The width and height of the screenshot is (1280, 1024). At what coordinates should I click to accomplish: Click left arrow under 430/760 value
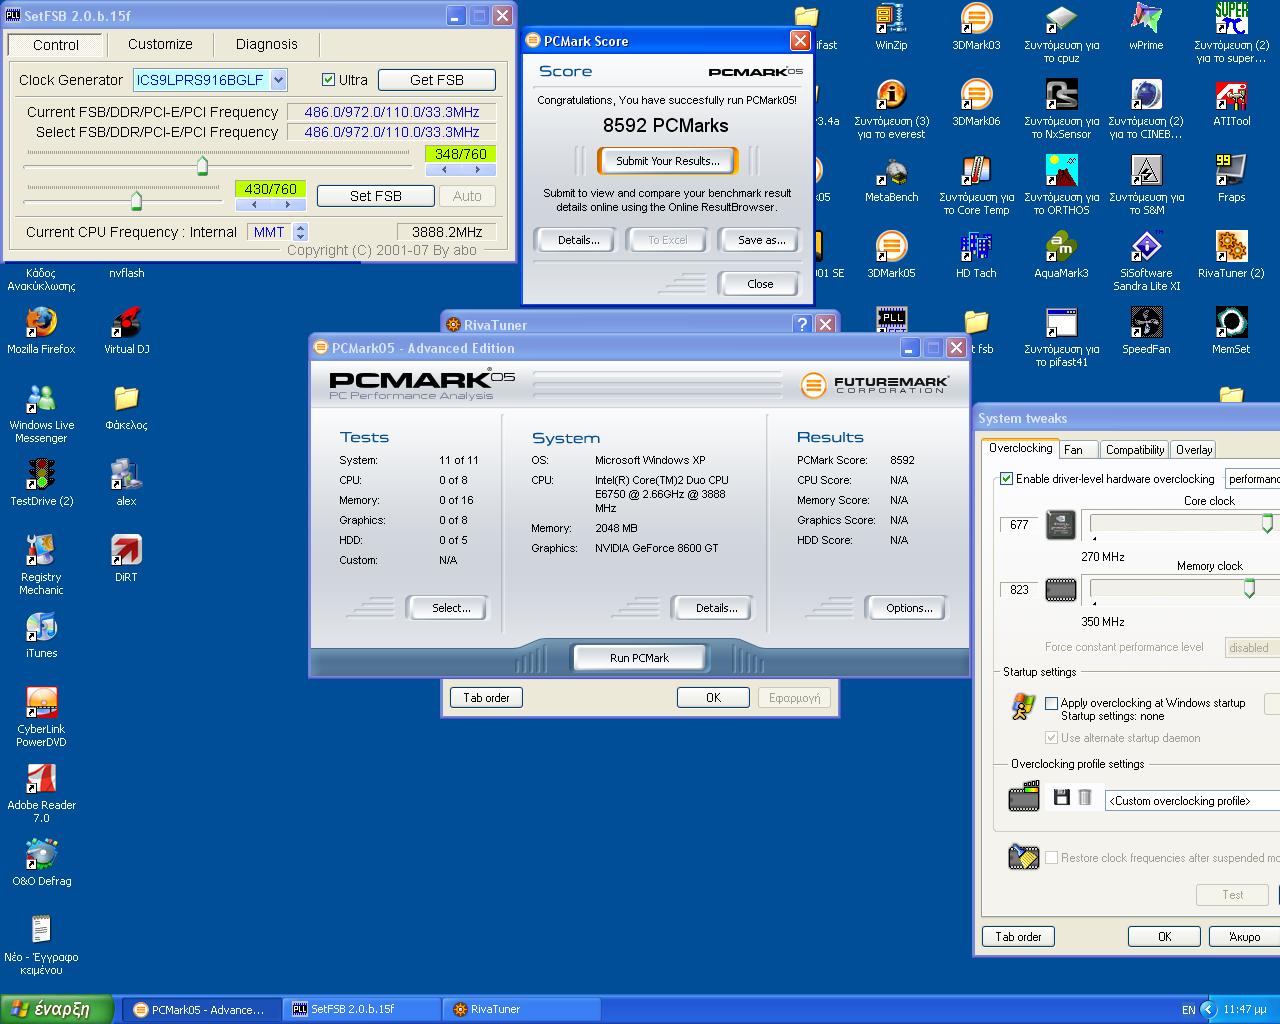[253, 204]
